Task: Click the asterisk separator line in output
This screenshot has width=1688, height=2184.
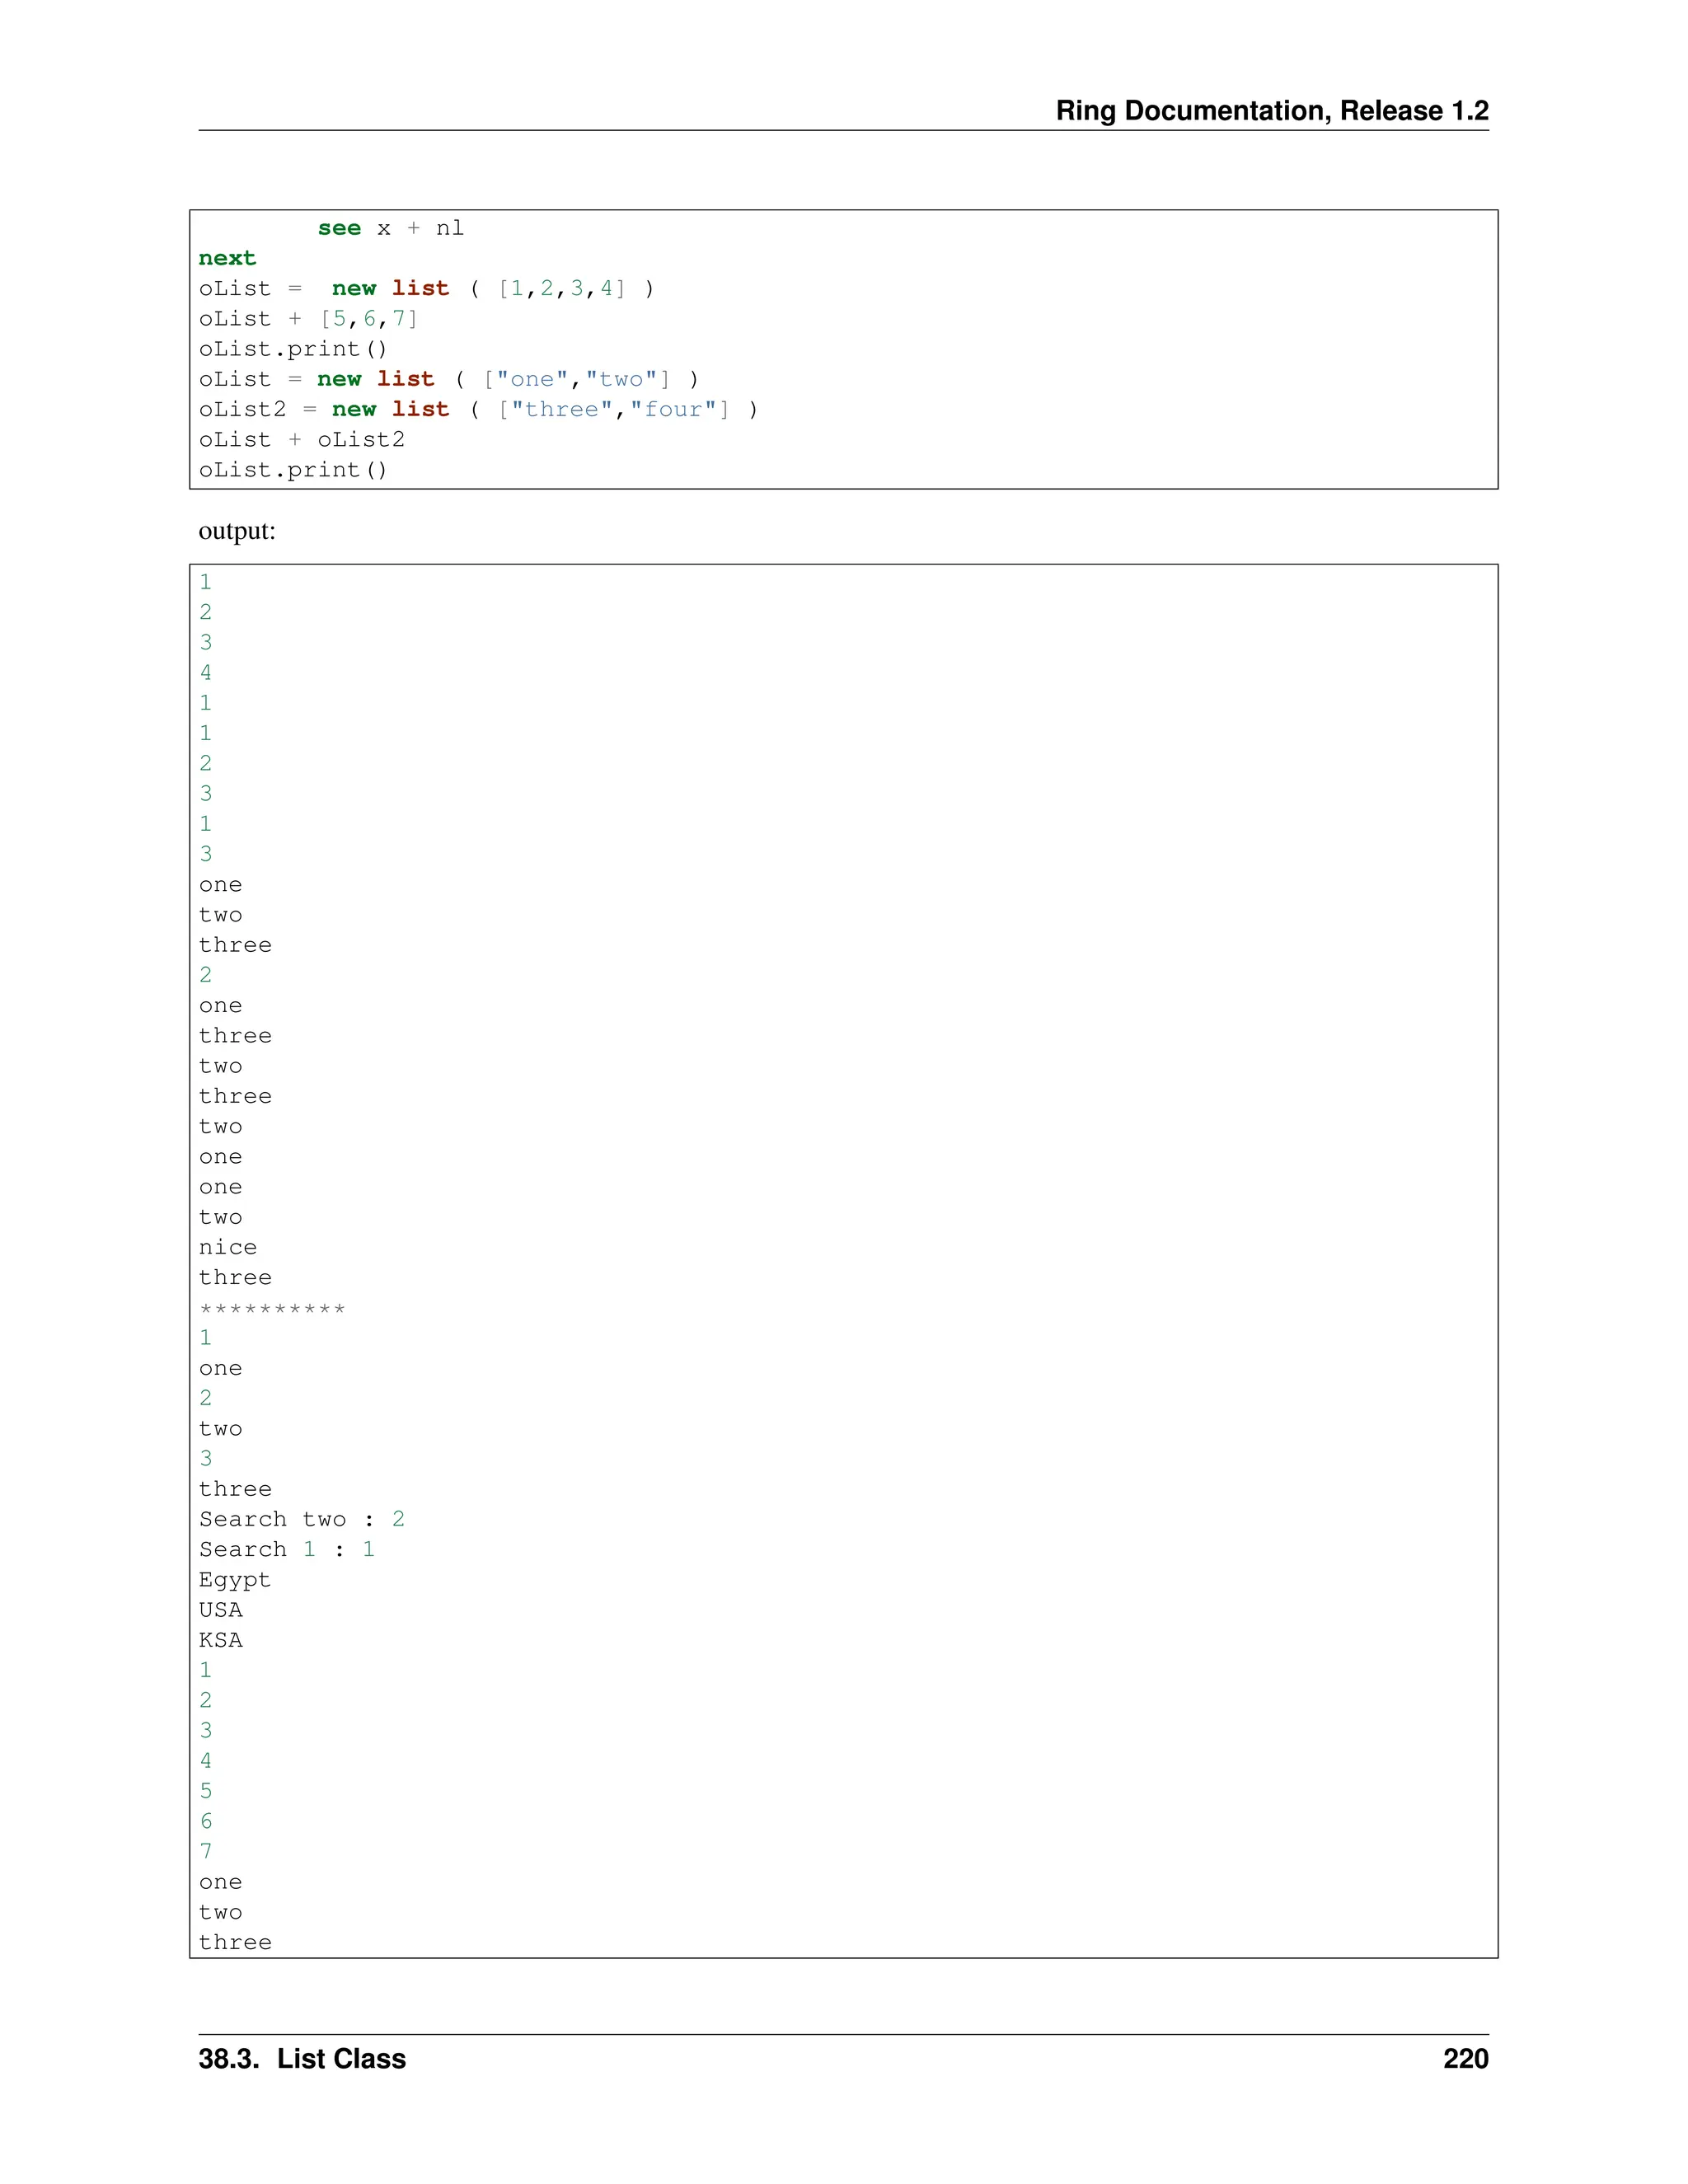Action: [272, 1308]
